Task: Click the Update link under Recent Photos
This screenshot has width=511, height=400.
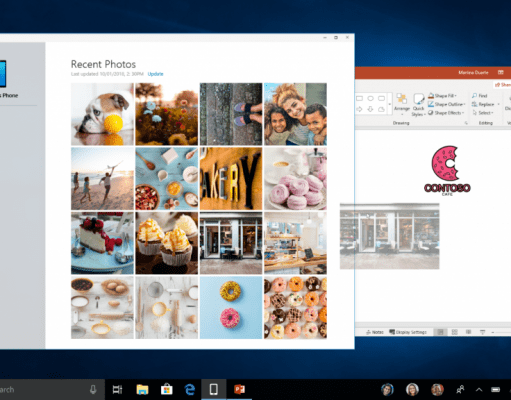Action: [155, 74]
